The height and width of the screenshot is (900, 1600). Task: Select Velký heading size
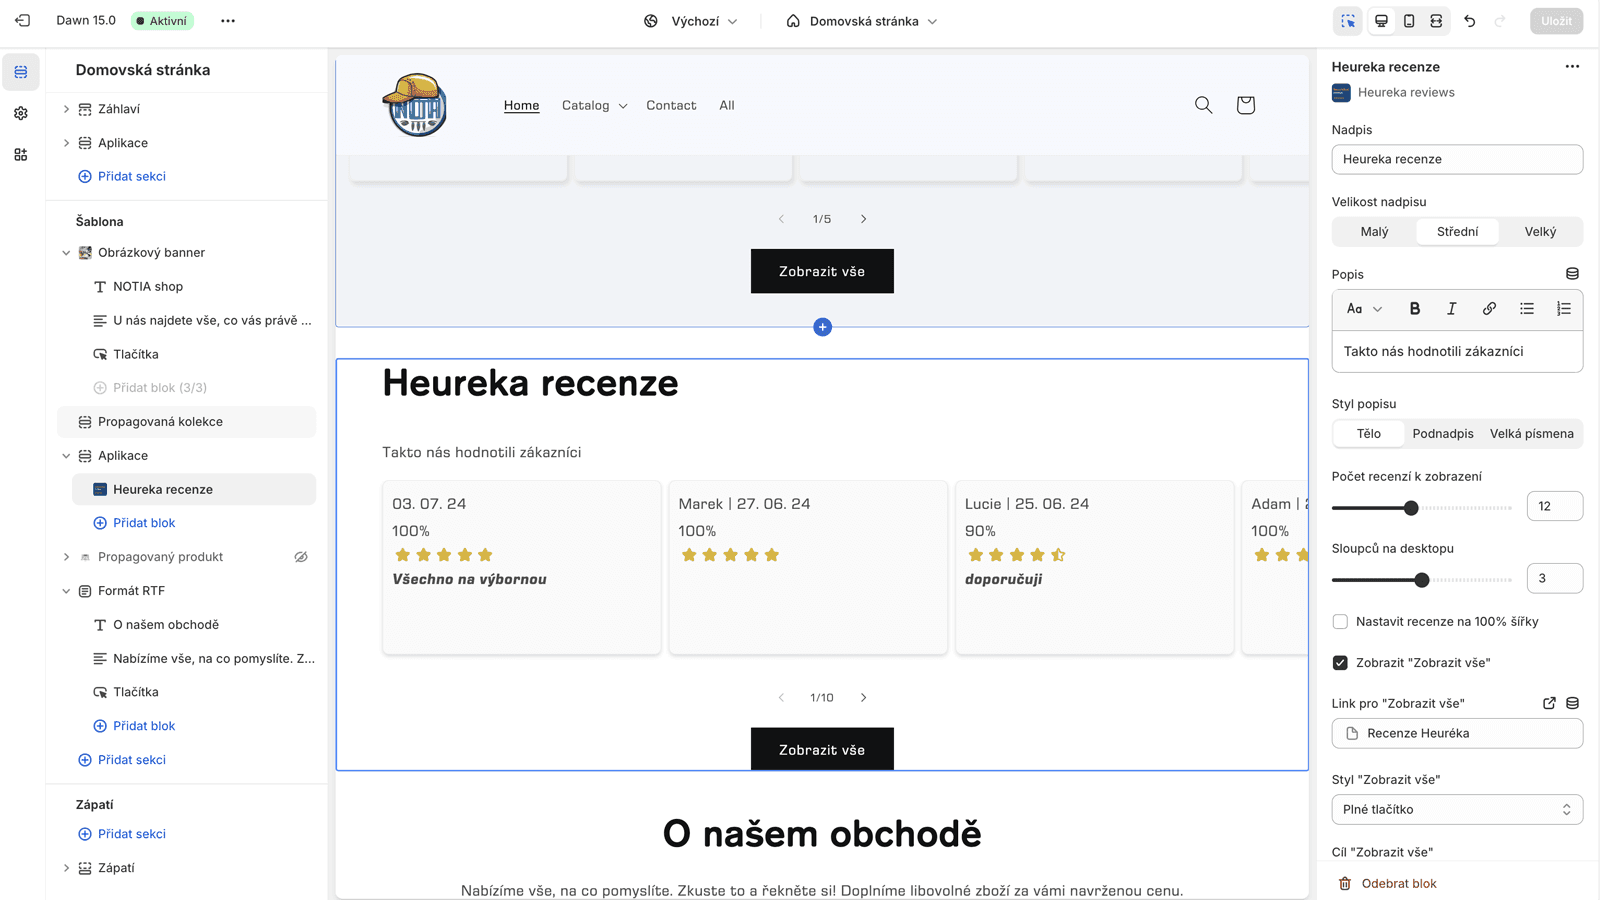(1539, 232)
